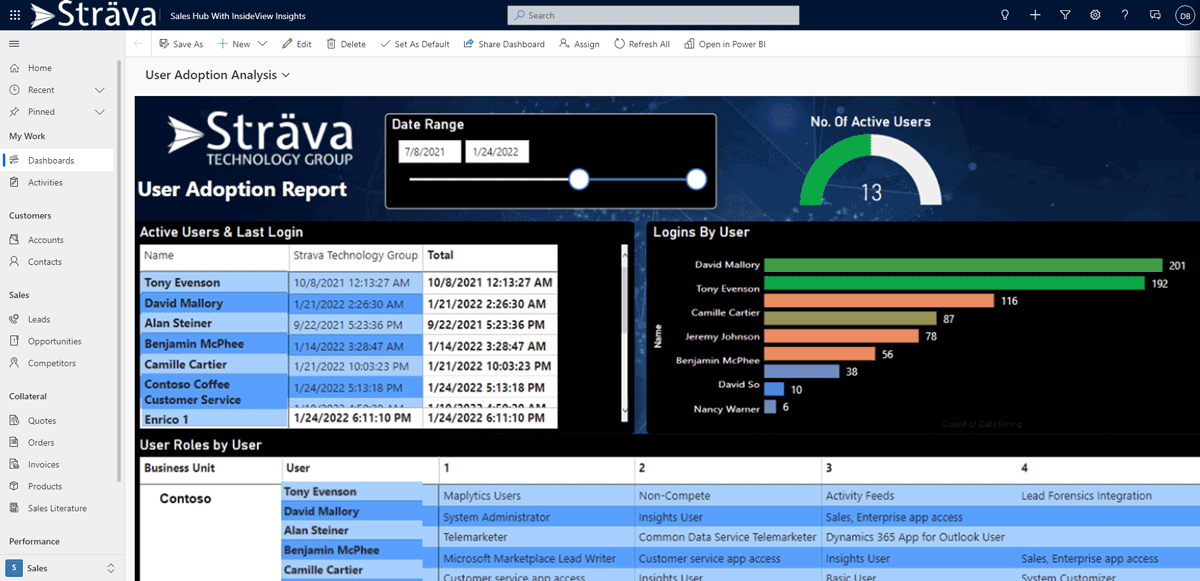Toggle the hamburger site map menu

tap(14, 44)
